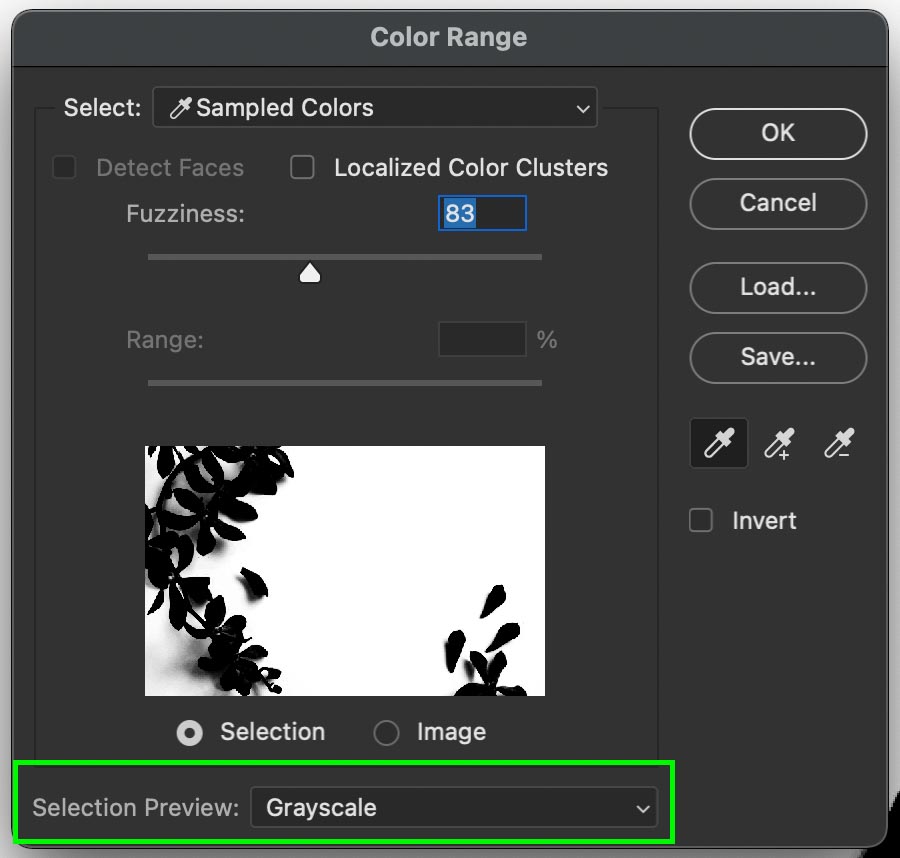
Task: Select the Add to Sample eyedropper
Action: (779, 443)
